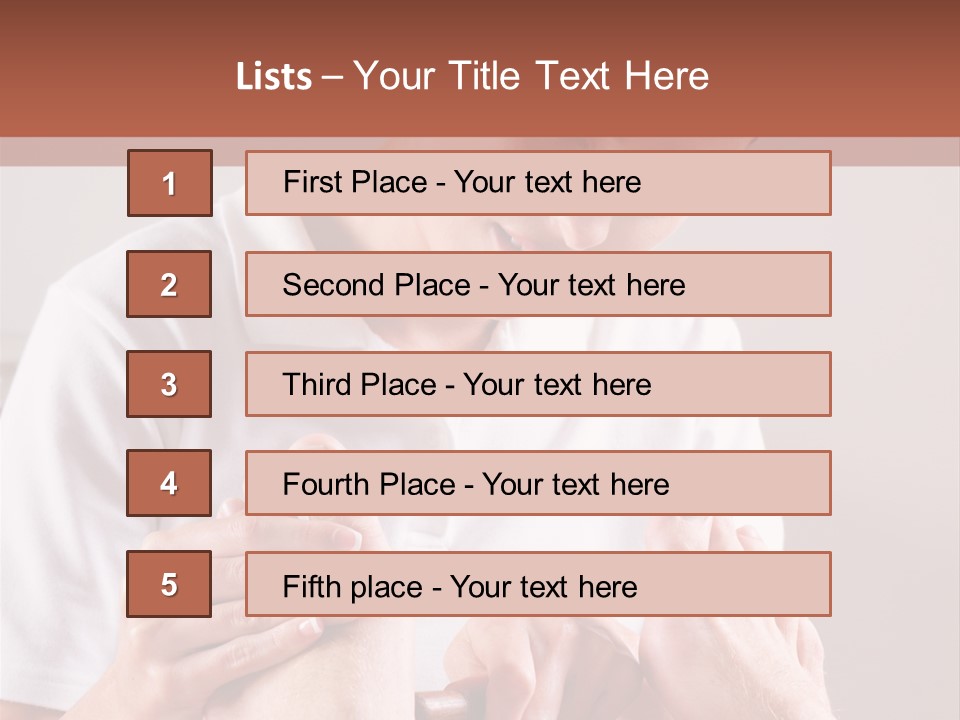Click the number 5 box
960x720 pixels.
pyautogui.click(x=169, y=584)
